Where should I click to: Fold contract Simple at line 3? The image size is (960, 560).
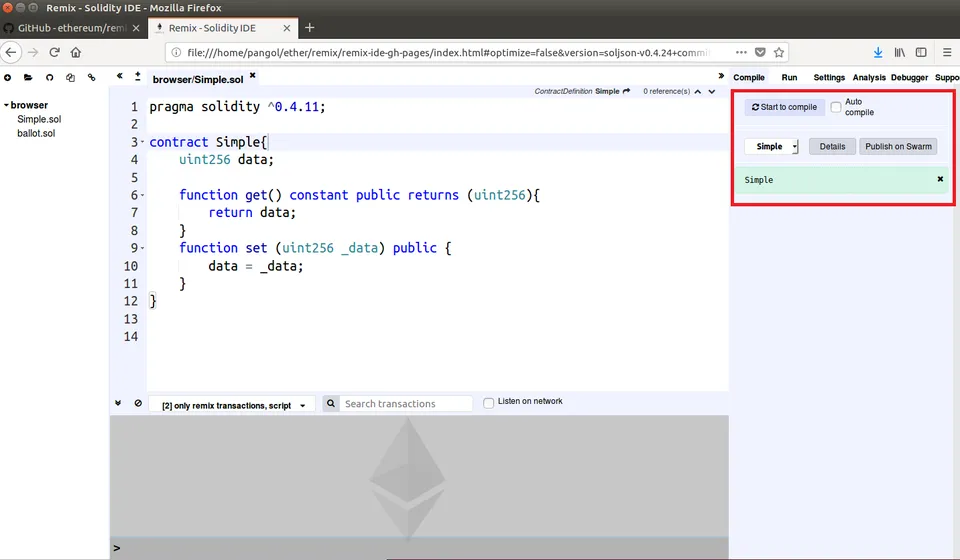pyautogui.click(x=143, y=143)
